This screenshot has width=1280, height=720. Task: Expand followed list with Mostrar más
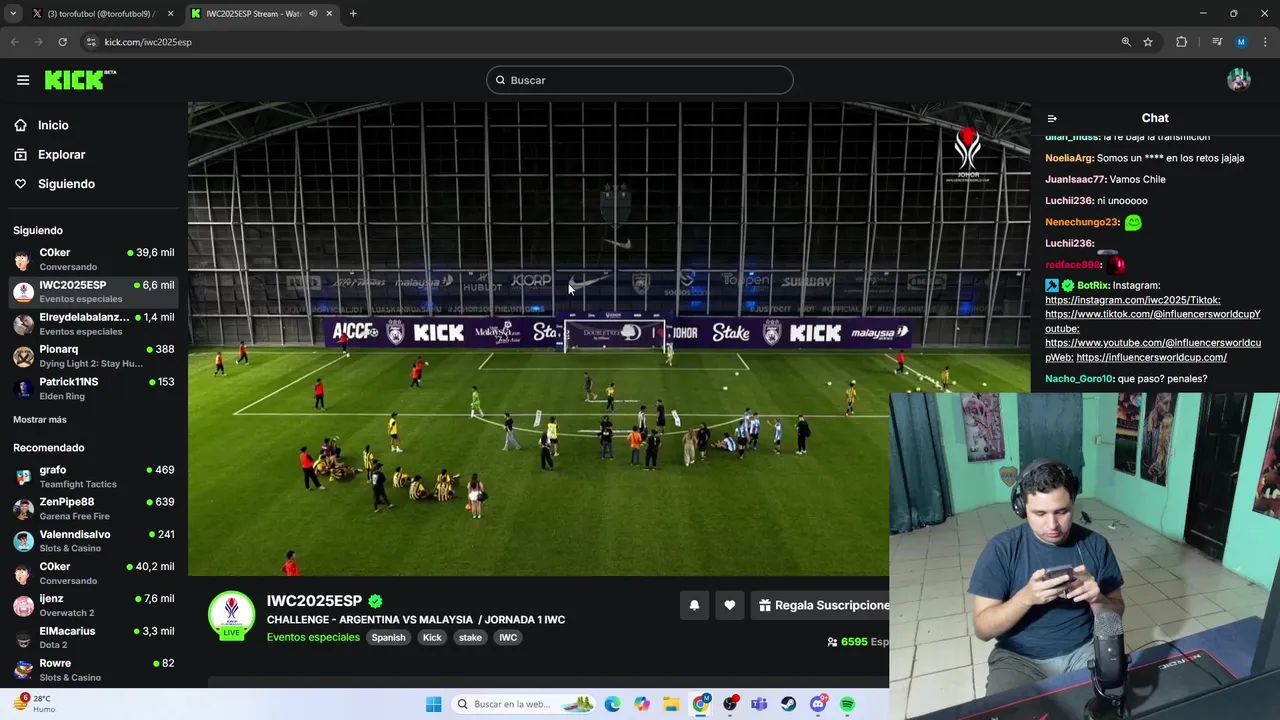click(40, 420)
